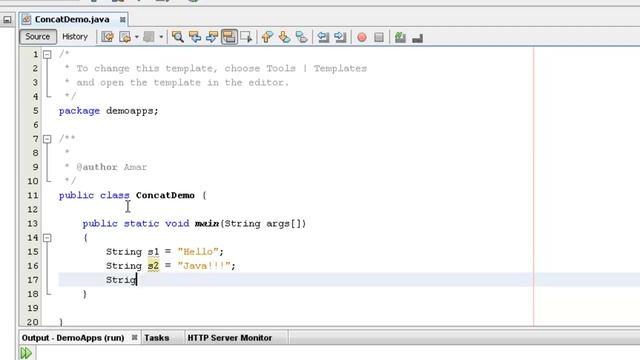
Task: Open the Forward history dropdown arrow
Action: point(161,37)
